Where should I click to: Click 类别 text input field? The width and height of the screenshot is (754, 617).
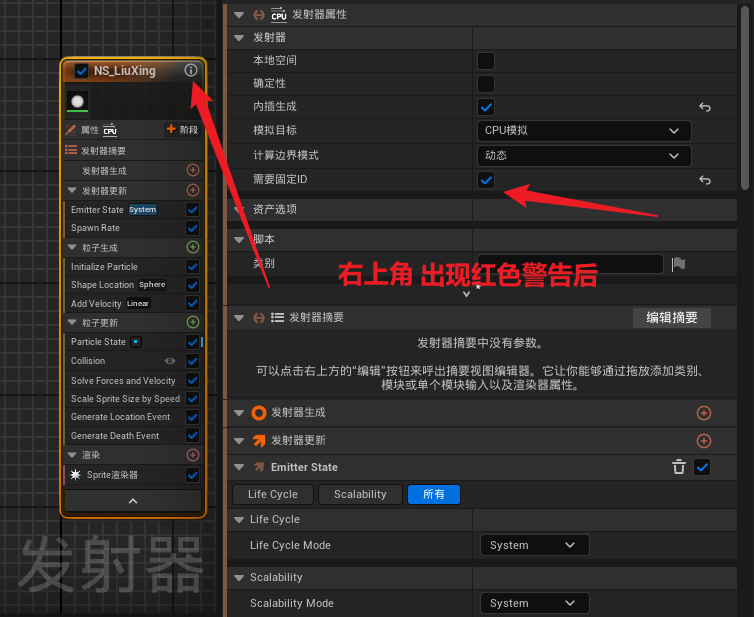tap(570, 264)
